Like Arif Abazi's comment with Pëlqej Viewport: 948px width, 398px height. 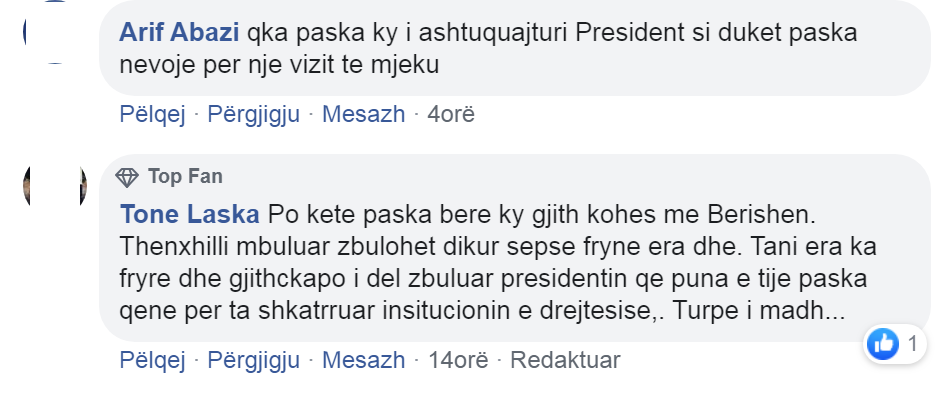pyautogui.click(x=152, y=114)
